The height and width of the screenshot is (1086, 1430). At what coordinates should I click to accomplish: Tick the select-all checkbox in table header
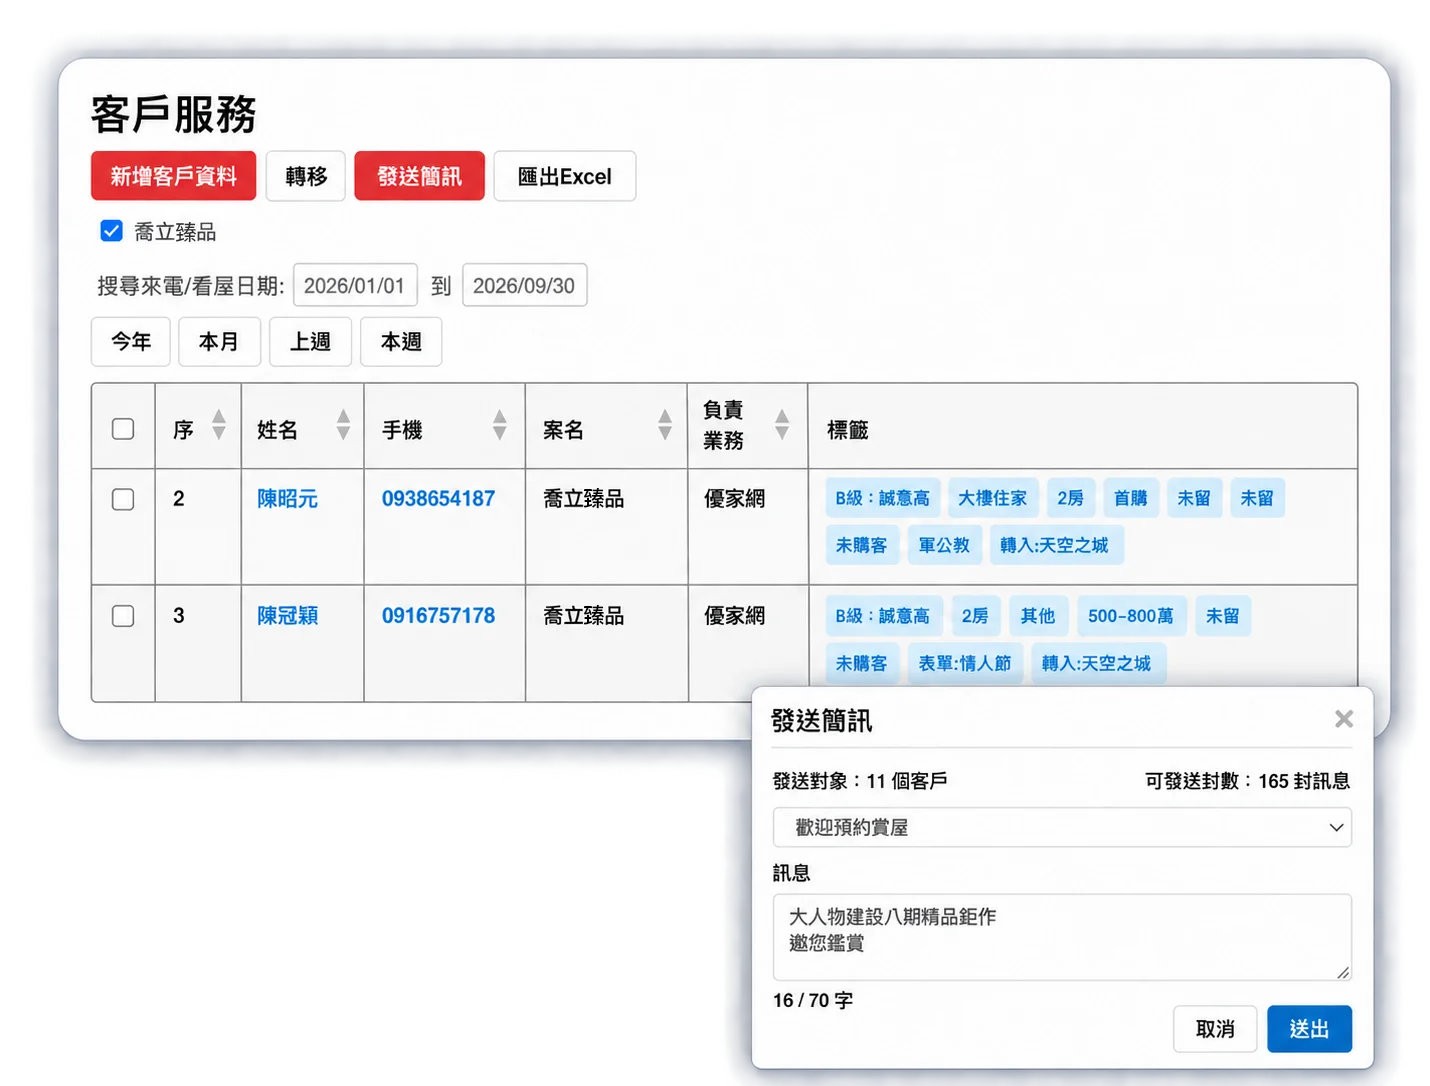point(123,429)
